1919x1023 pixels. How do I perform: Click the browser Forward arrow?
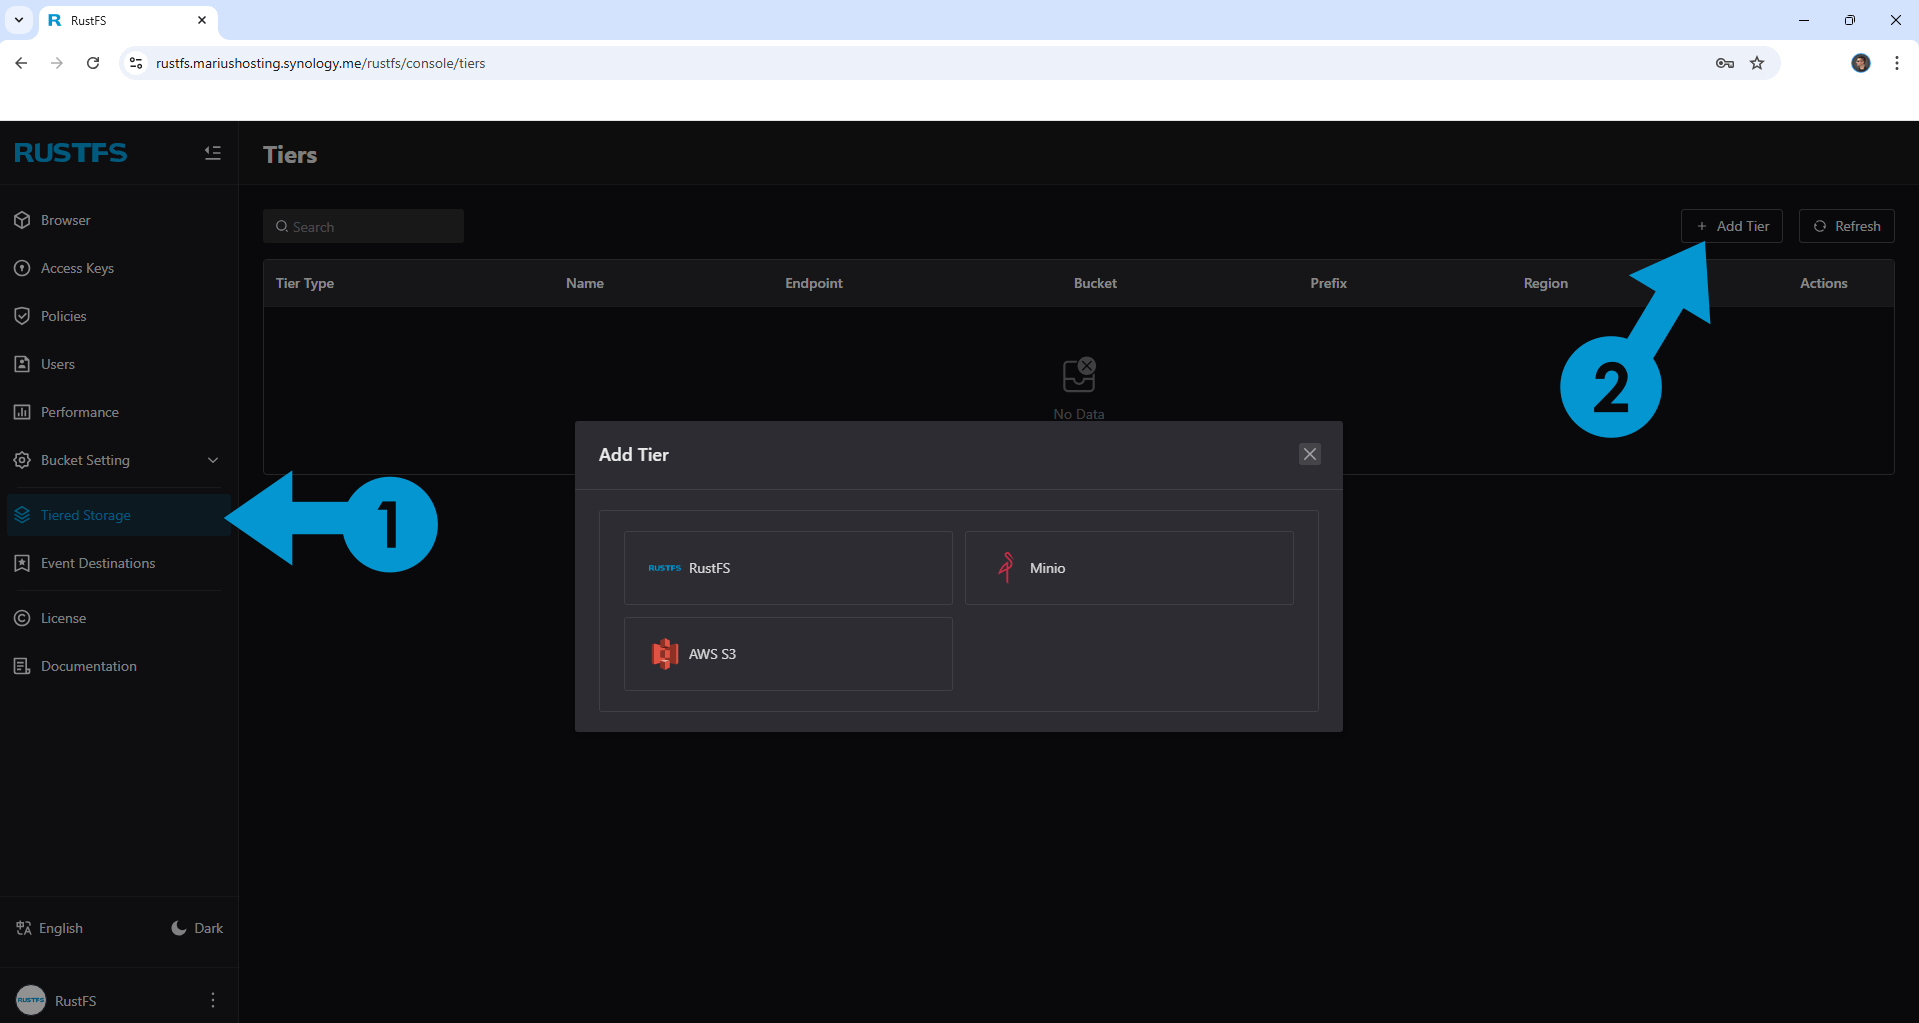coord(57,63)
